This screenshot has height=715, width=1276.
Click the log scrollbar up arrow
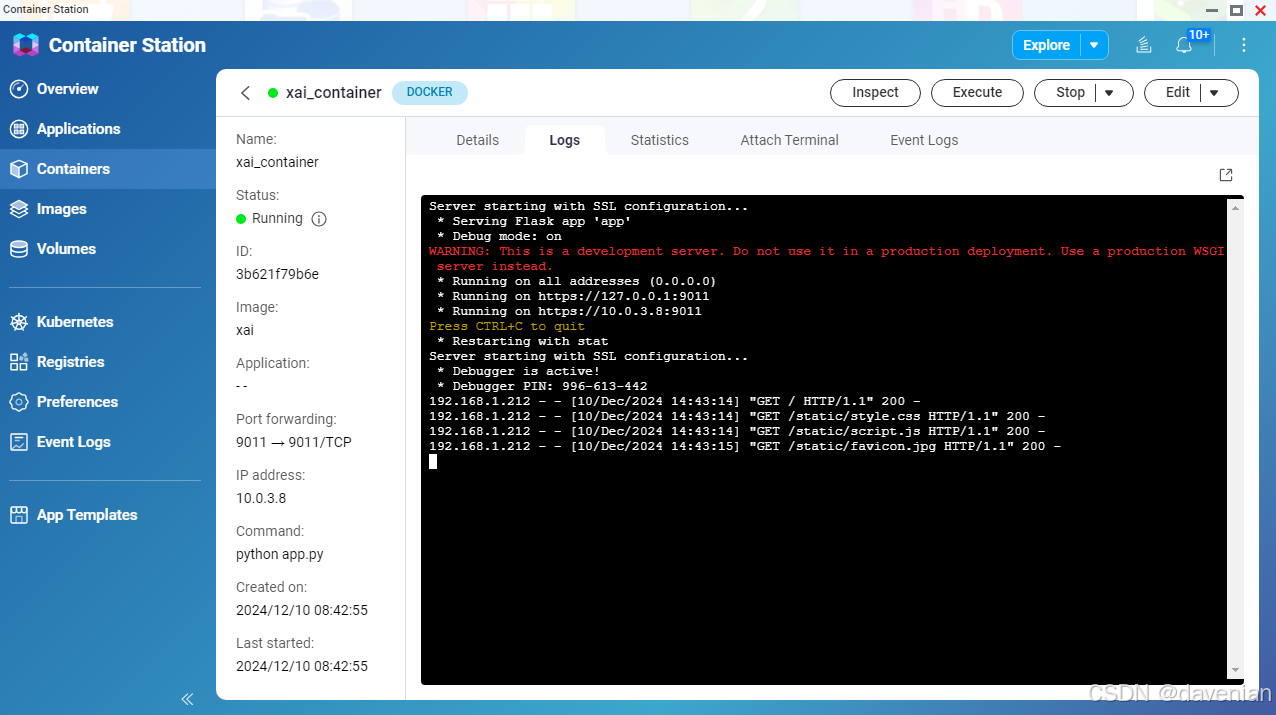[1236, 207]
